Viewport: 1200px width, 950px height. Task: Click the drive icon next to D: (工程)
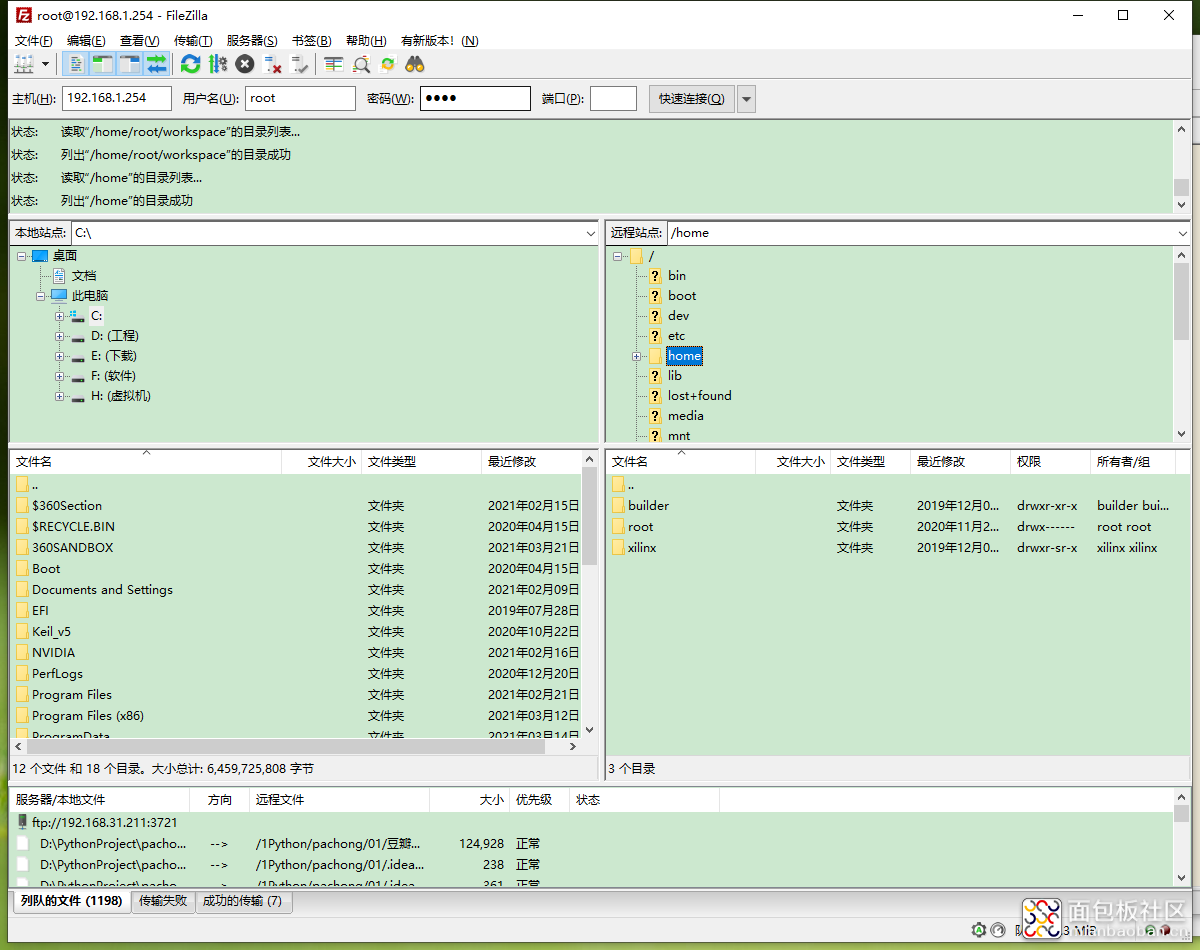(77, 336)
